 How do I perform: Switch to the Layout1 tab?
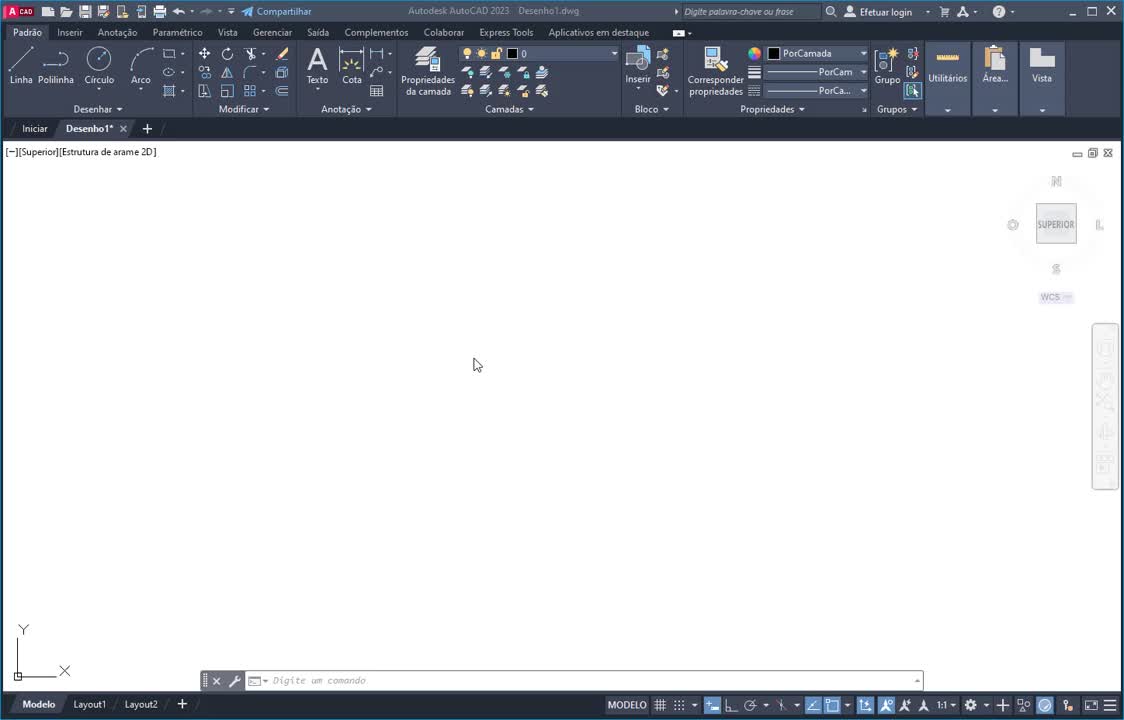coord(89,704)
